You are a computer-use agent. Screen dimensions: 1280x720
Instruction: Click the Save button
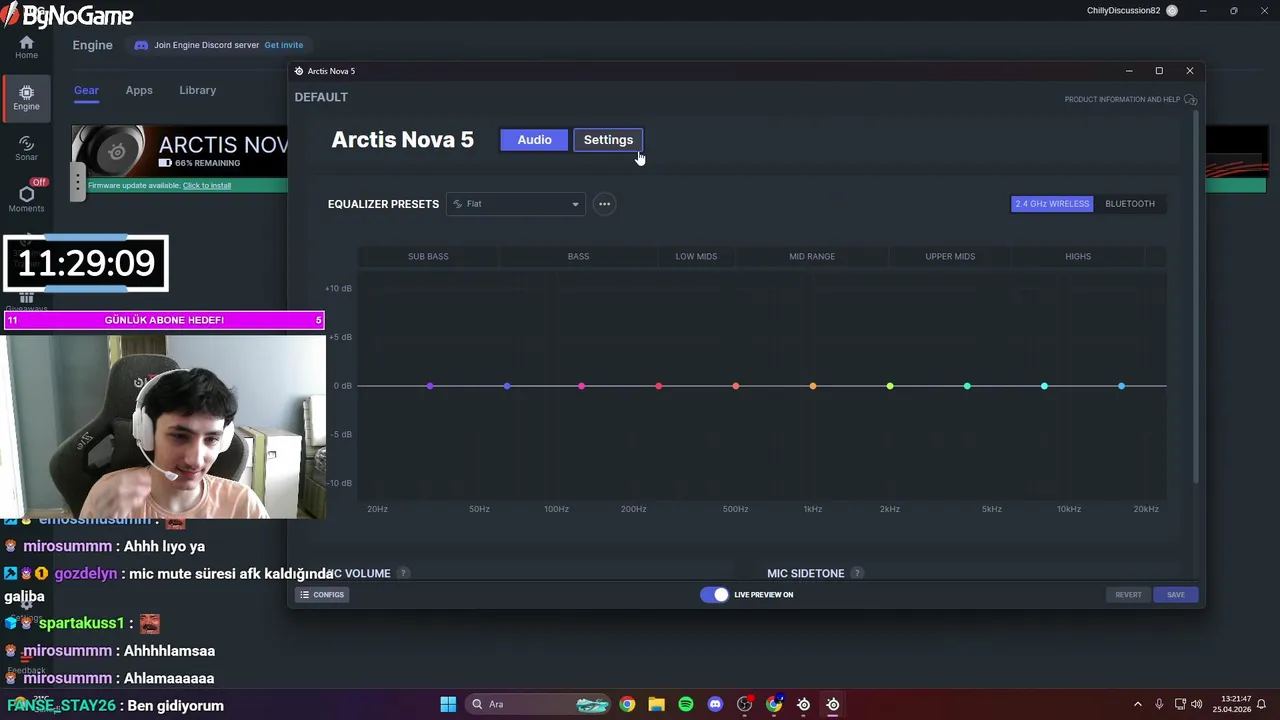(x=1176, y=595)
